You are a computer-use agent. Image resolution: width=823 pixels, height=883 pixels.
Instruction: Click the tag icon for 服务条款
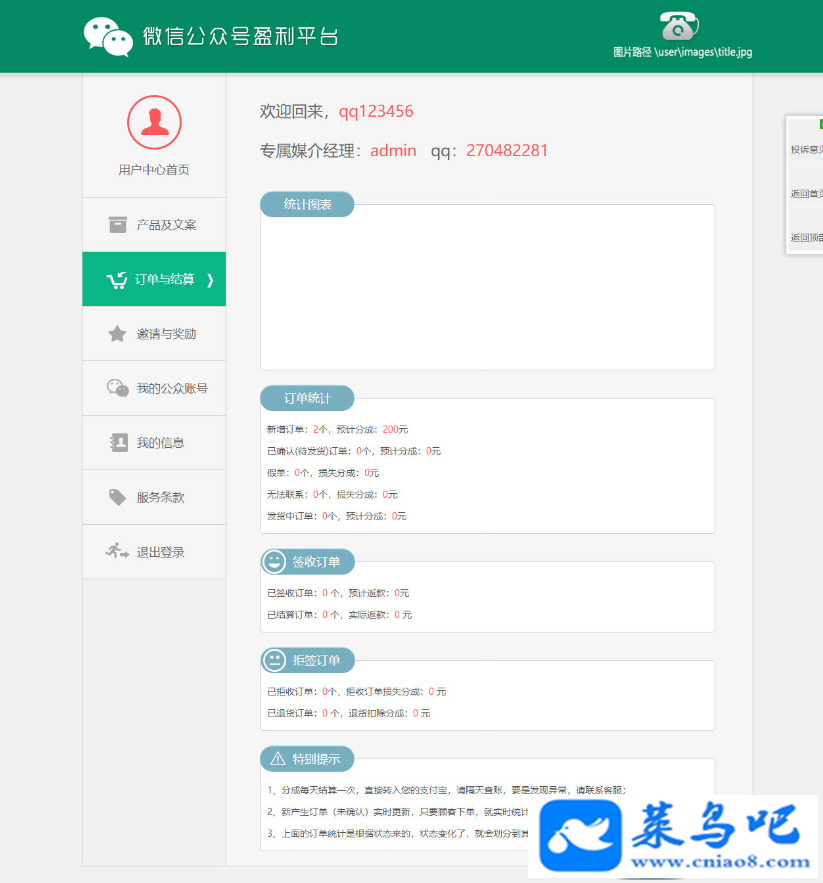point(117,497)
